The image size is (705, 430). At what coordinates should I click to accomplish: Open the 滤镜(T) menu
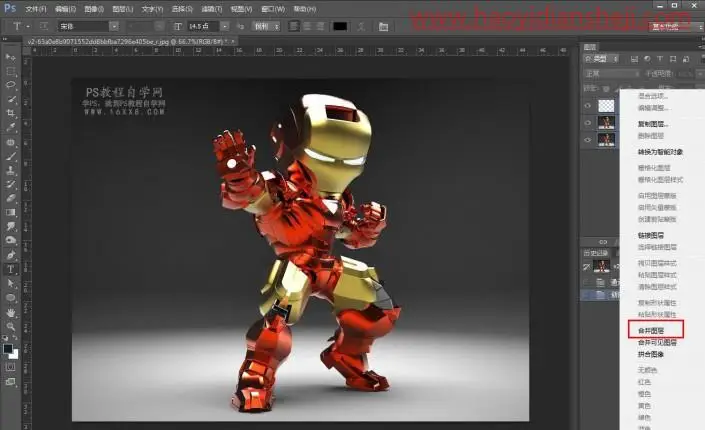click(211, 9)
